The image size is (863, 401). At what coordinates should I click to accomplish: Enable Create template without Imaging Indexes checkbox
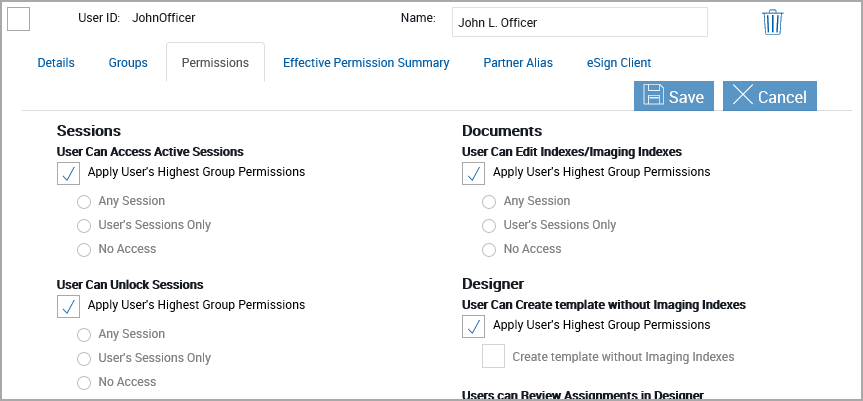pos(493,357)
